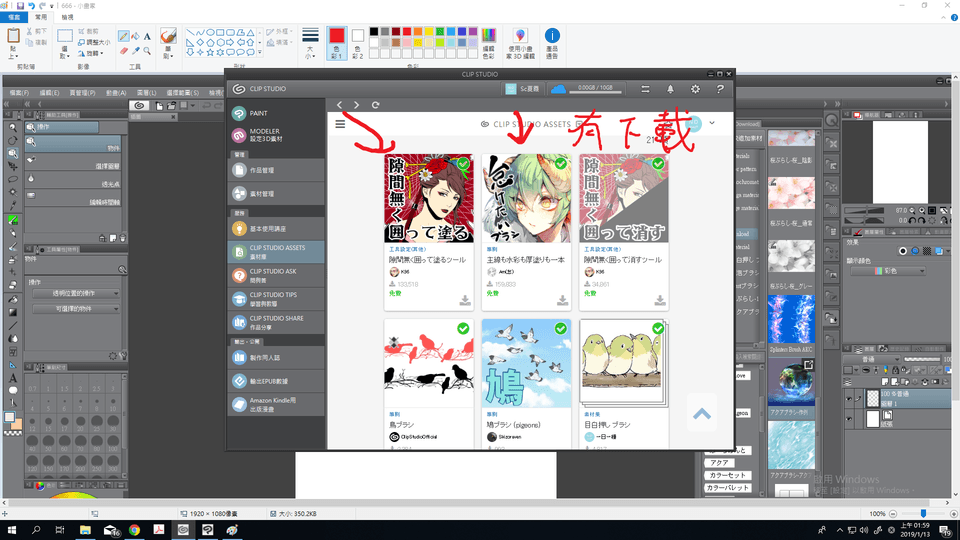Click the Clip Studio sync arrows icon
The width and height of the screenshot is (960, 540).
[645, 89]
